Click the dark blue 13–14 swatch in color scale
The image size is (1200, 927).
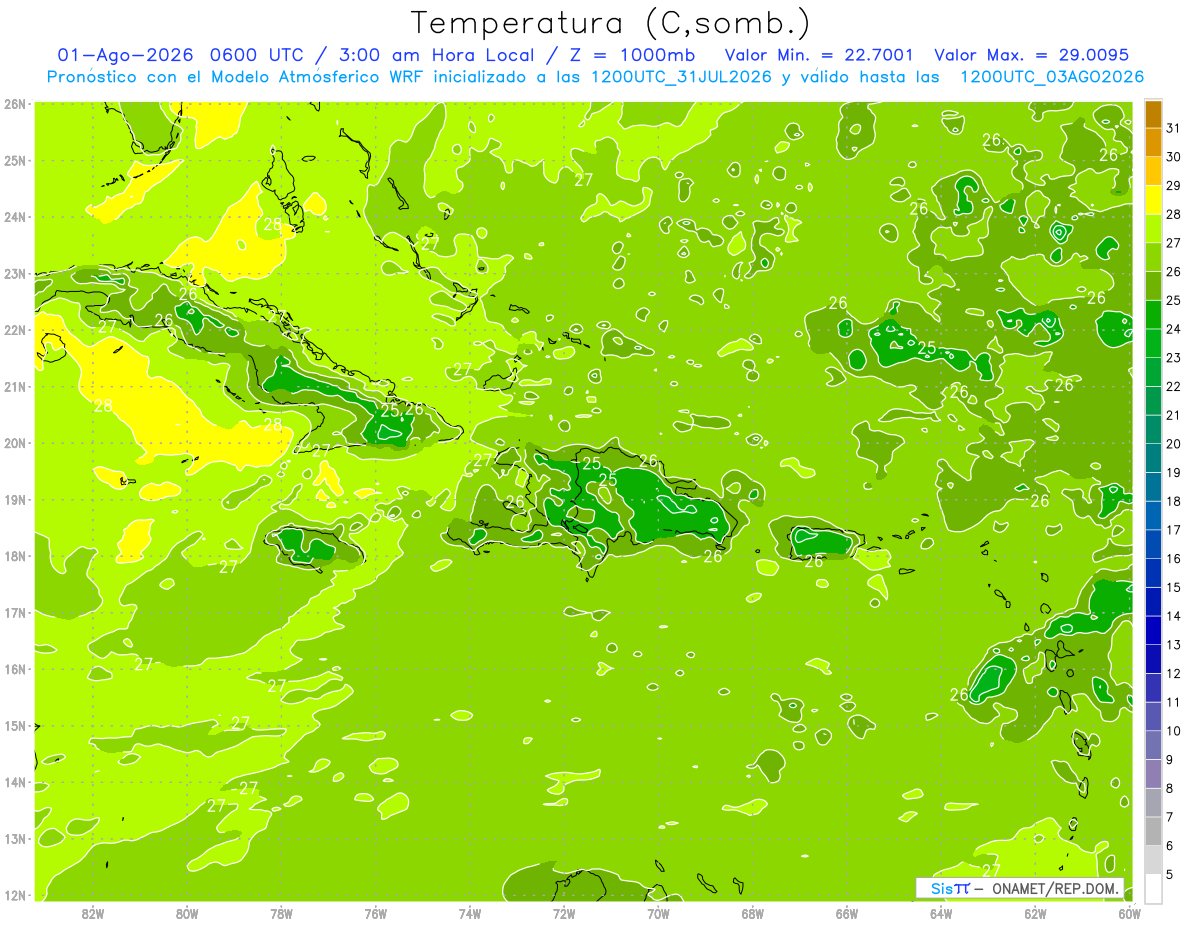pos(1153,630)
